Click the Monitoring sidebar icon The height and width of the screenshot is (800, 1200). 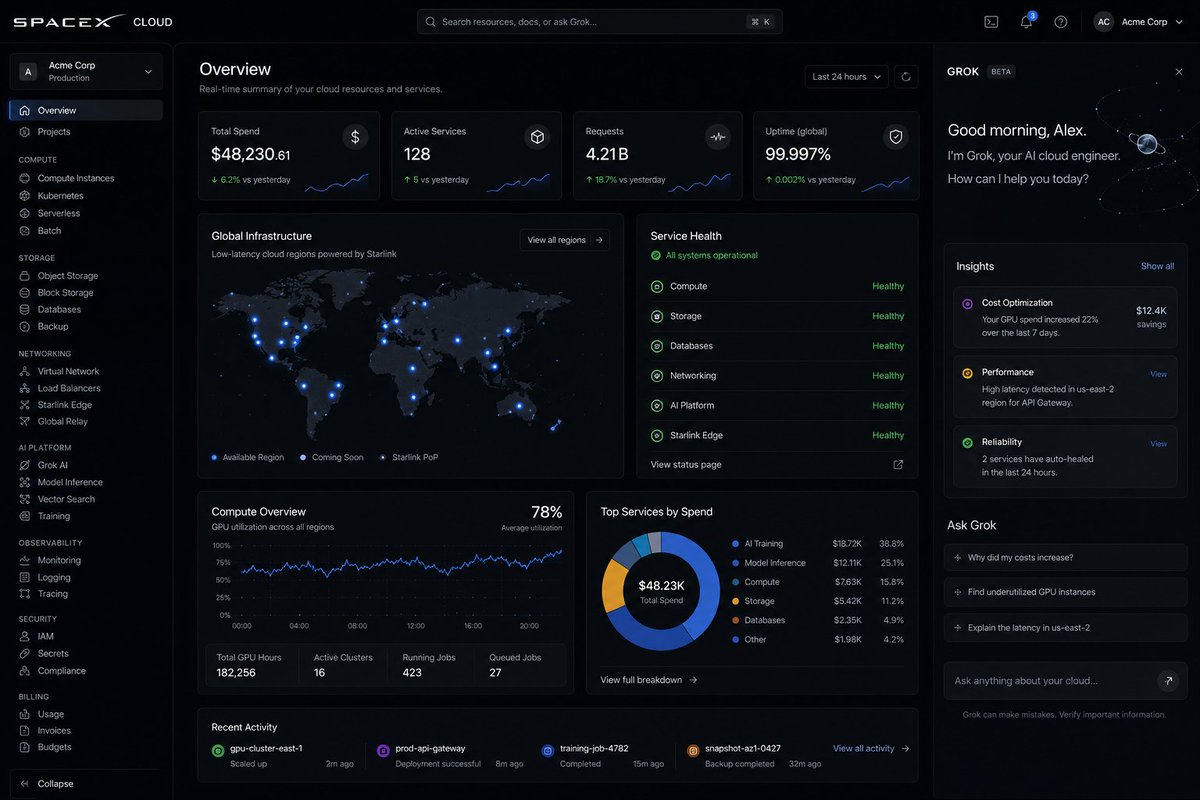[x=25, y=560]
